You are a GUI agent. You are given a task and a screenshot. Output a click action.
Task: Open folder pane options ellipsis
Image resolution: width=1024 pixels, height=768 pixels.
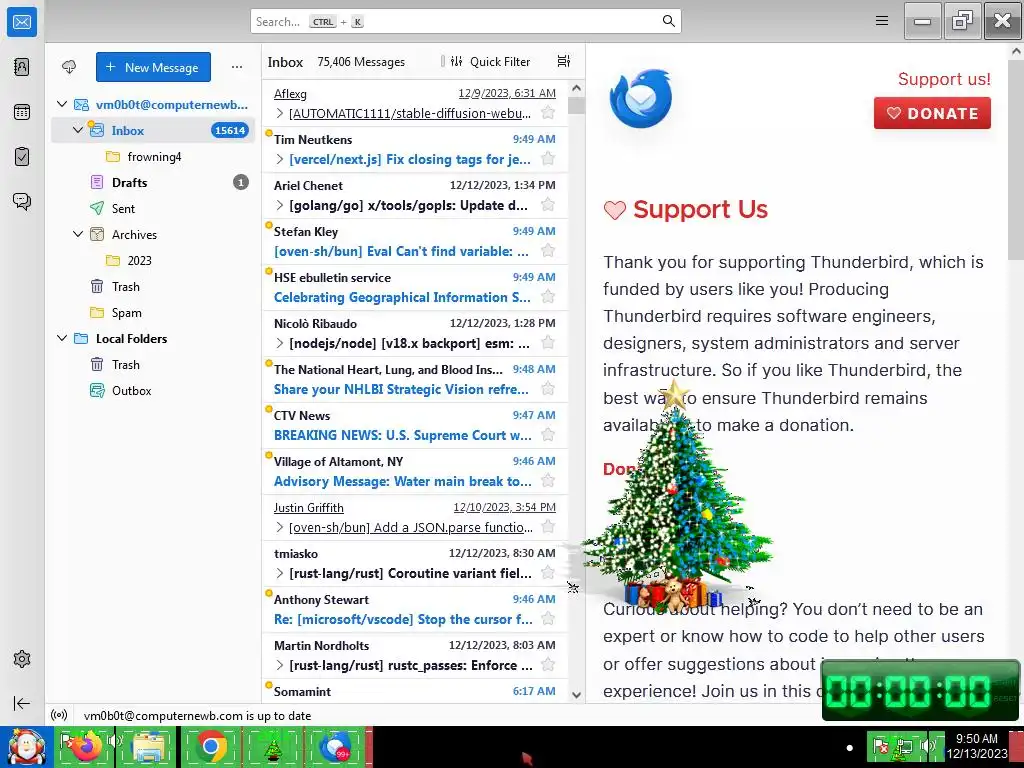[x=236, y=67]
